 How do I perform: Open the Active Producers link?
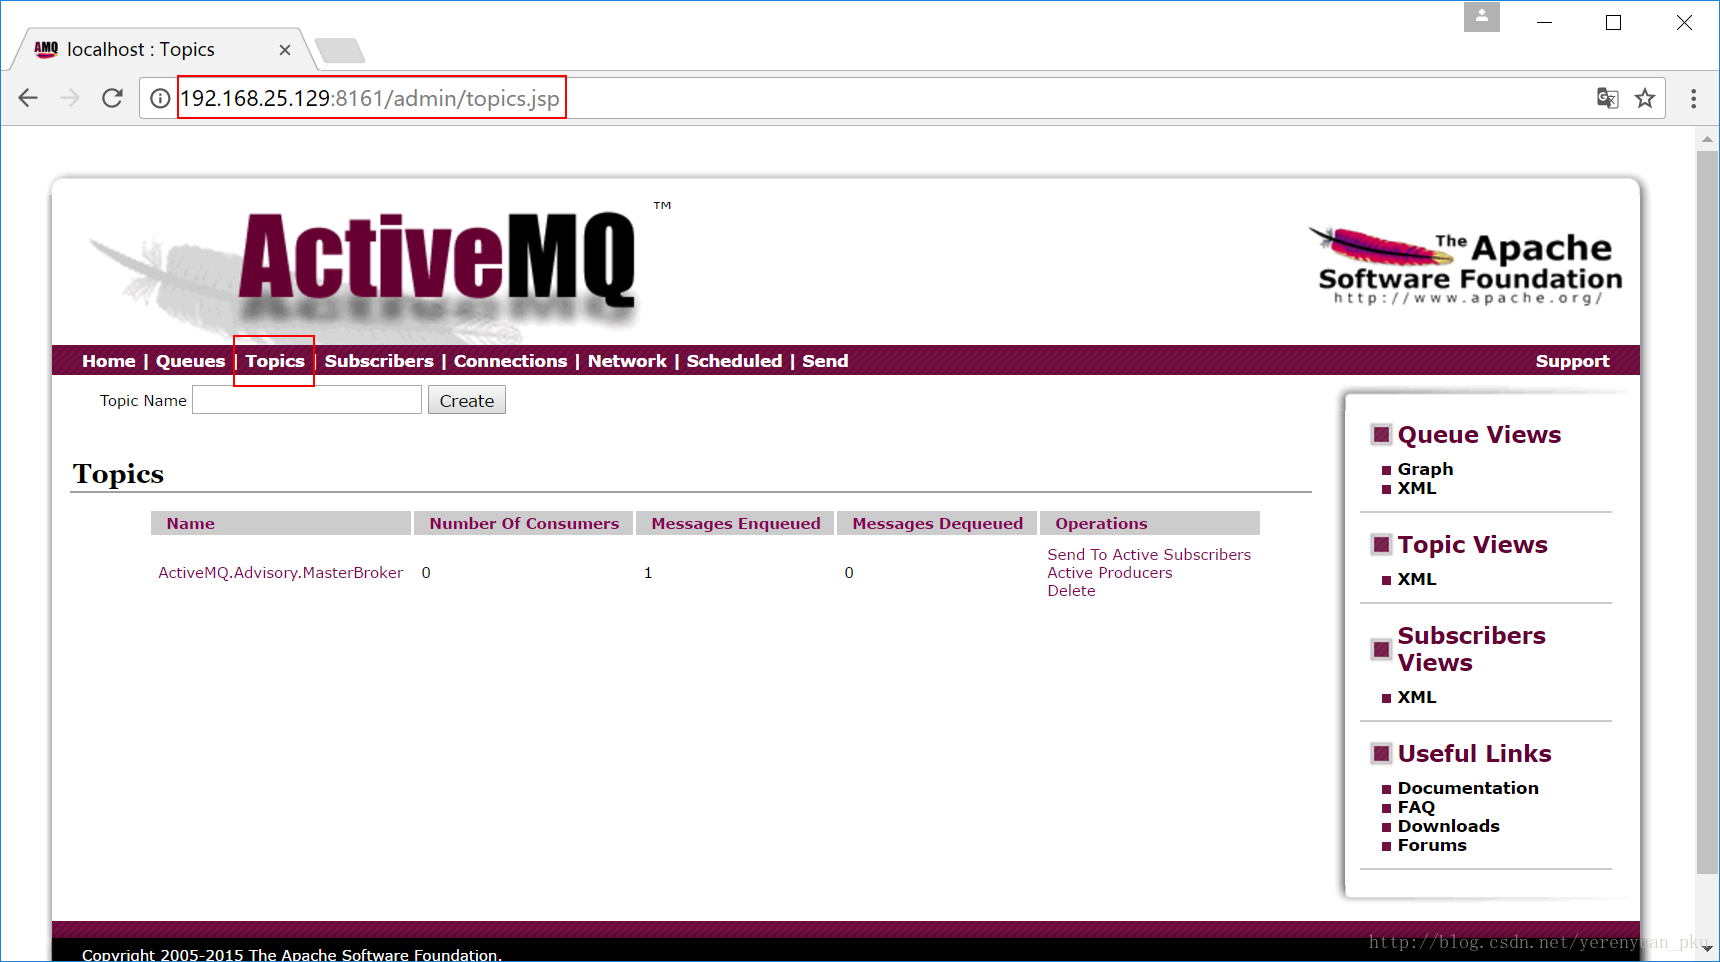coord(1110,573)
